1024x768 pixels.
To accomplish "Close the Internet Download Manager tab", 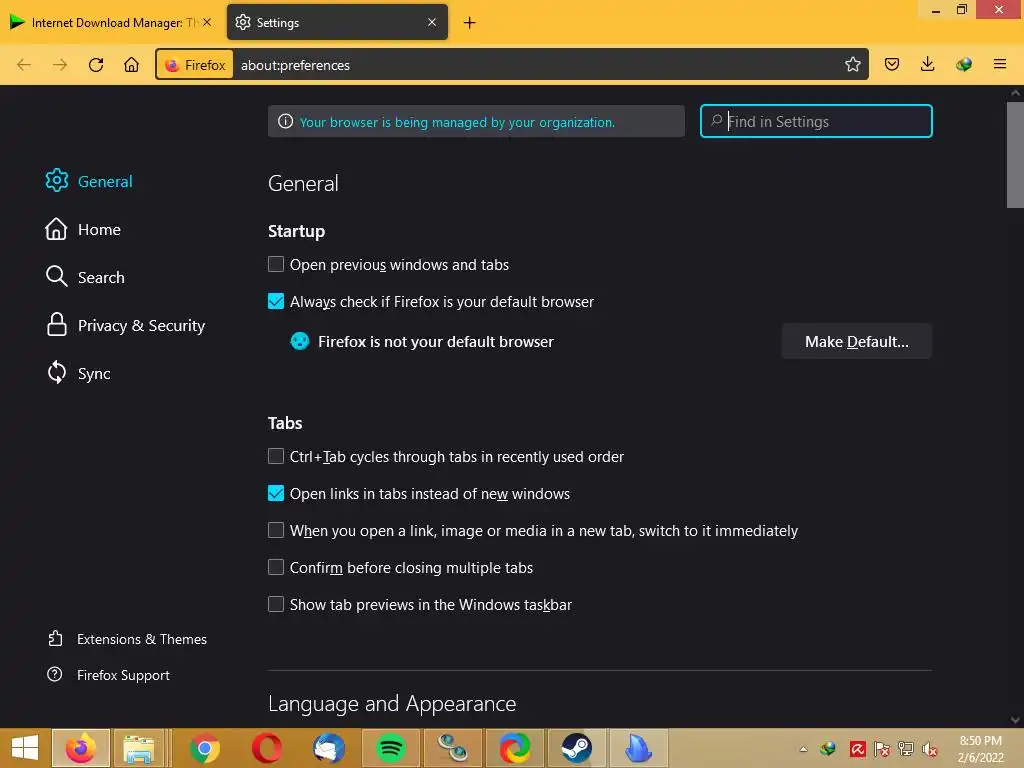I will click(207, 22).
